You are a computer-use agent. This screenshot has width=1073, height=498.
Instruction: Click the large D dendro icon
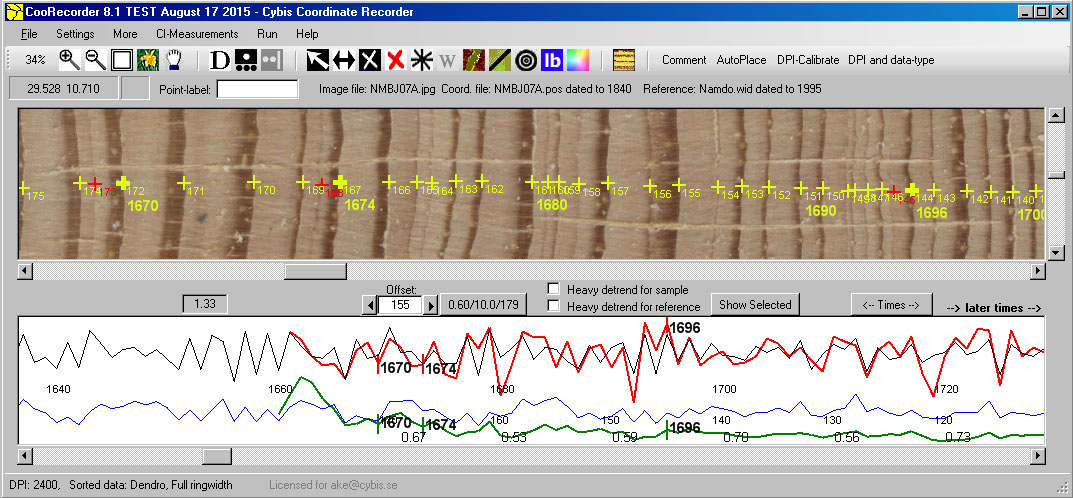(x=220, y=60)
